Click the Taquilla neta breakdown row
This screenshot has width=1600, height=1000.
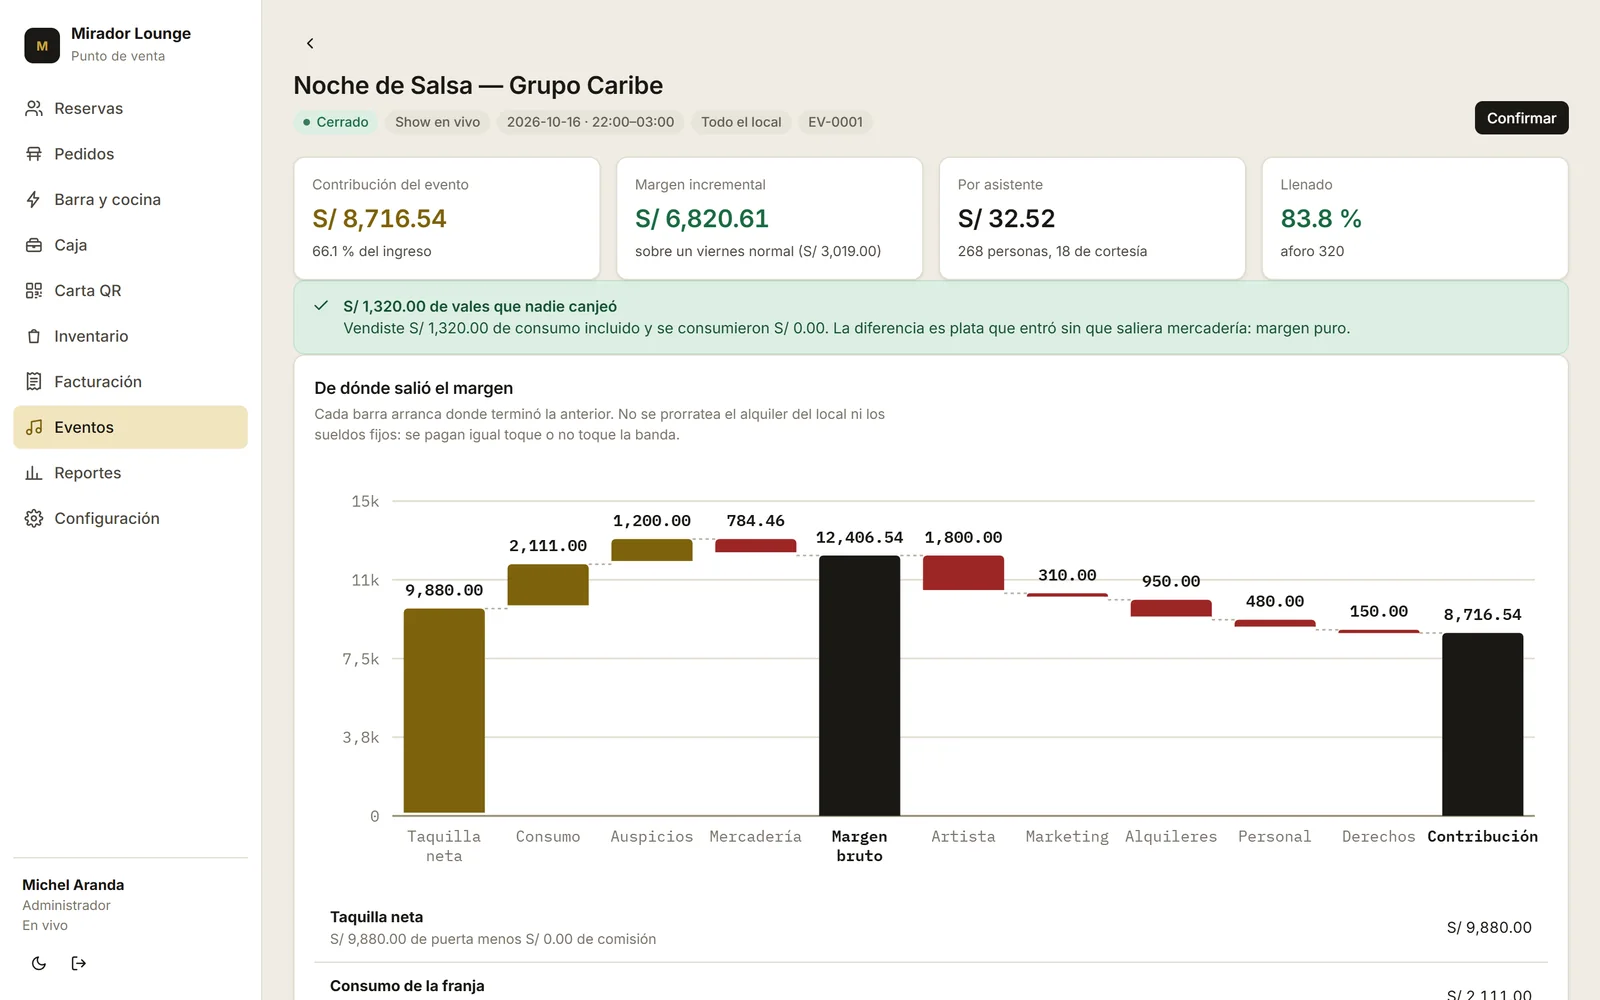click(x=931, y=927)
